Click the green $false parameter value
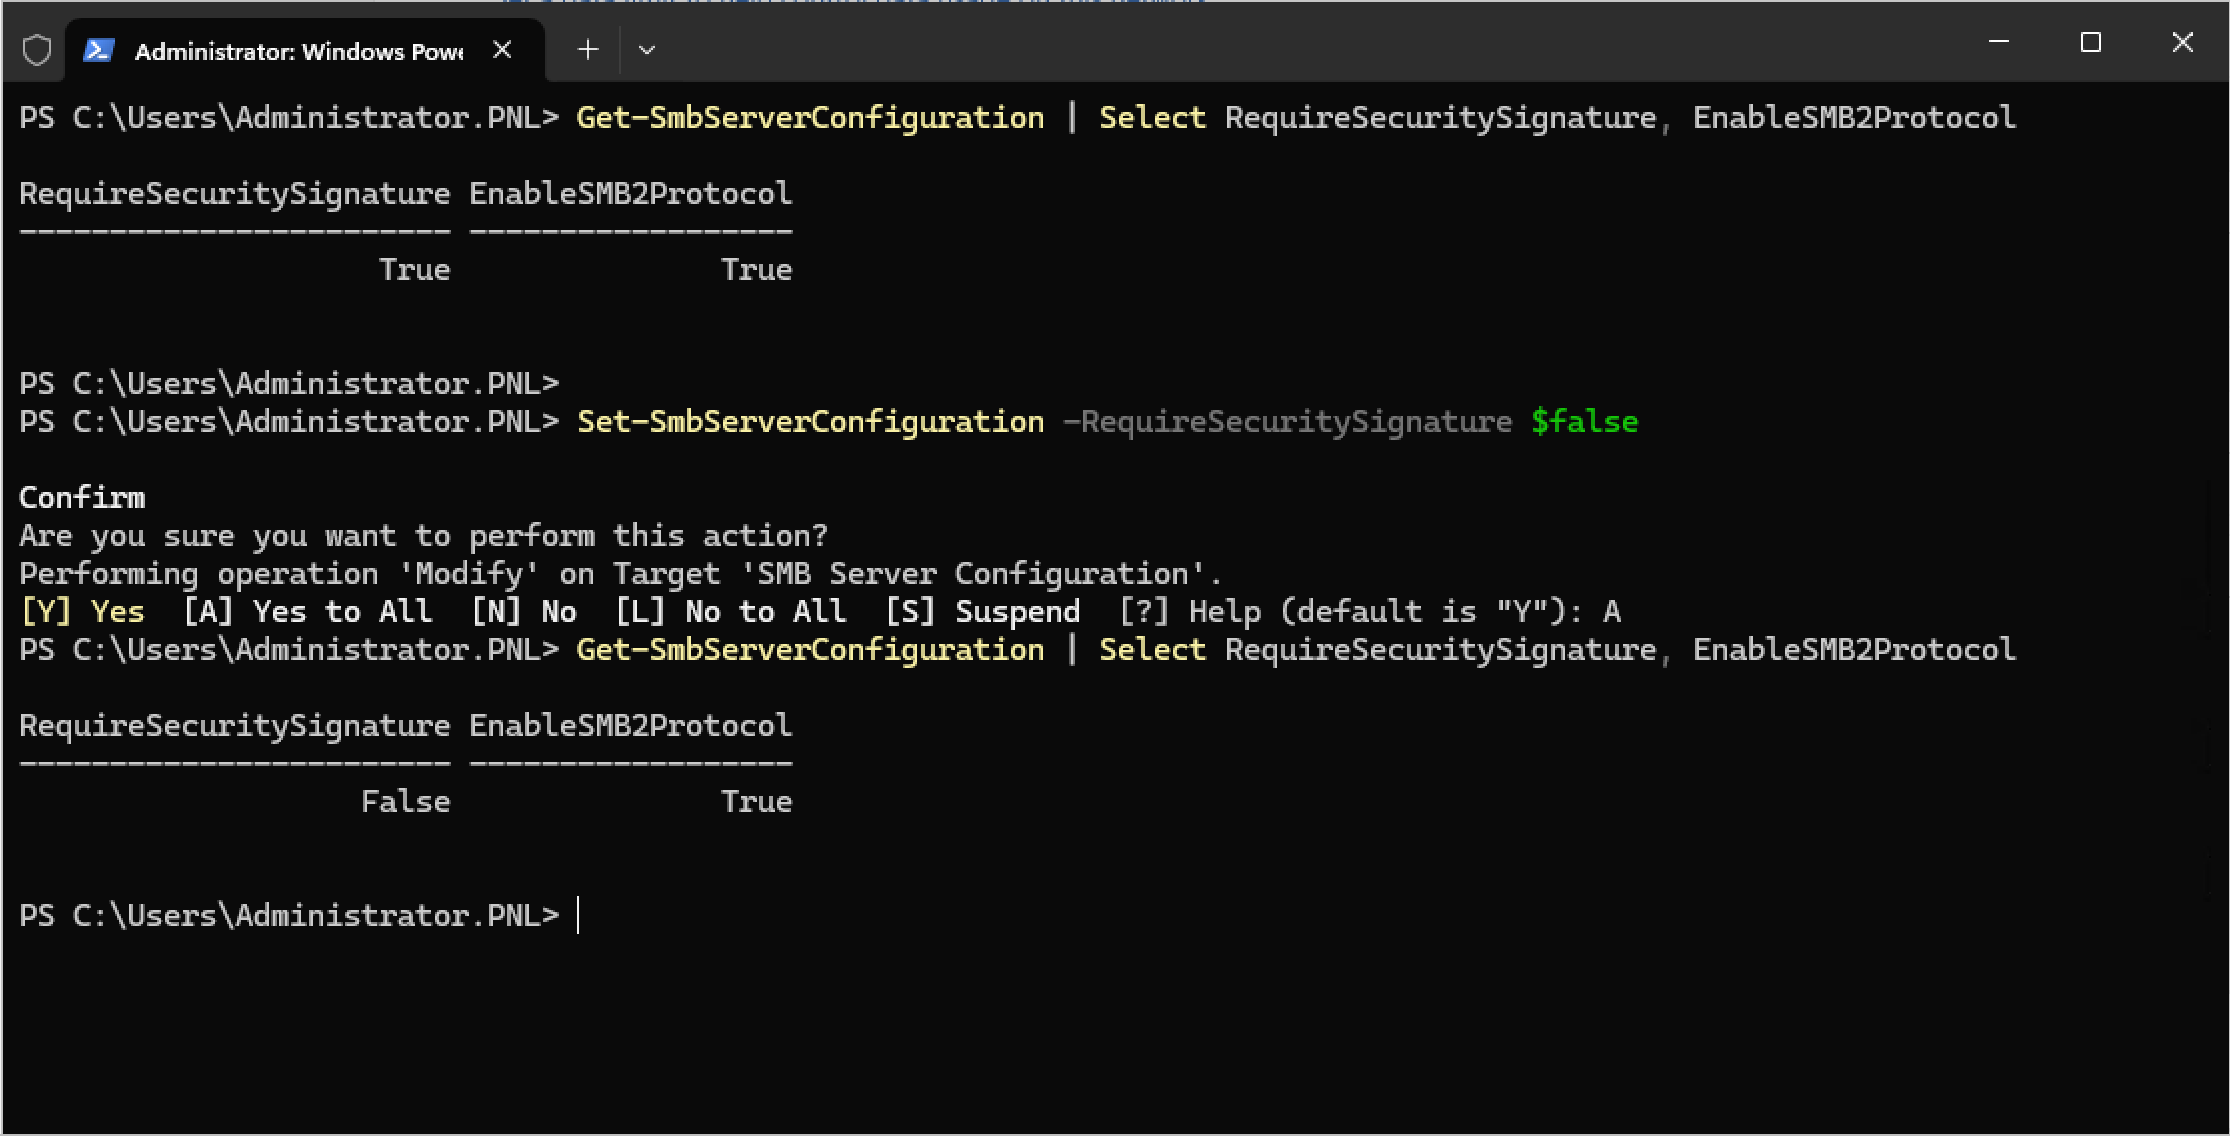This screenshot has width=2230, height=1136. (x=1584, y=422)
